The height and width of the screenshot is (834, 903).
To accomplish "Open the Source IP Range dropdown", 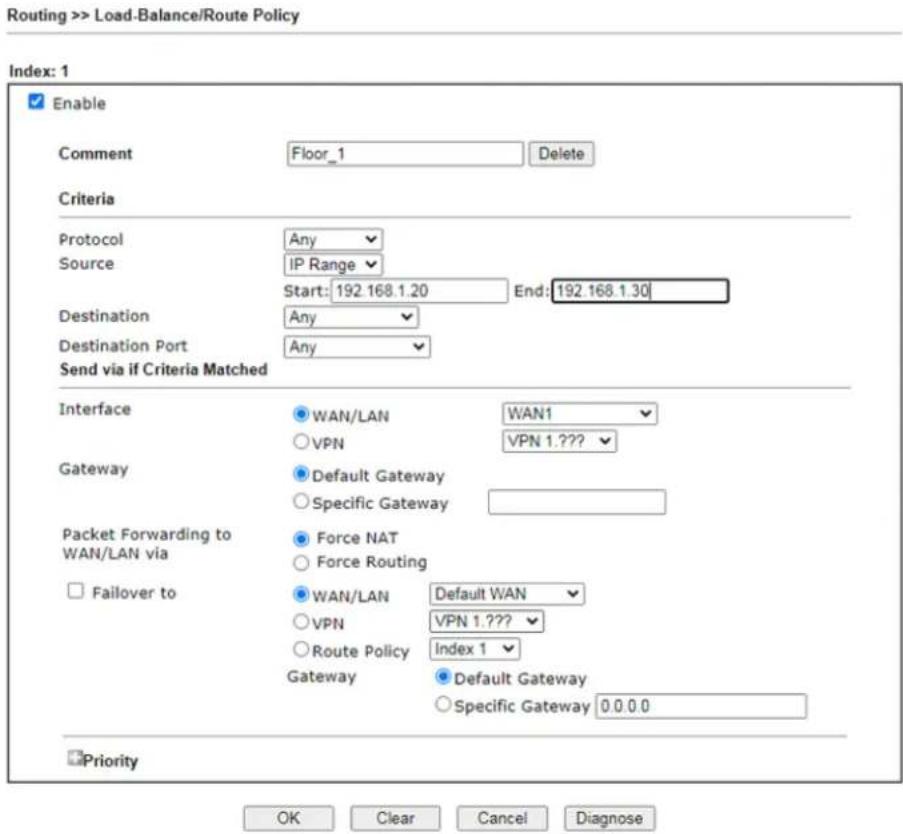I will tap(333, 264).
